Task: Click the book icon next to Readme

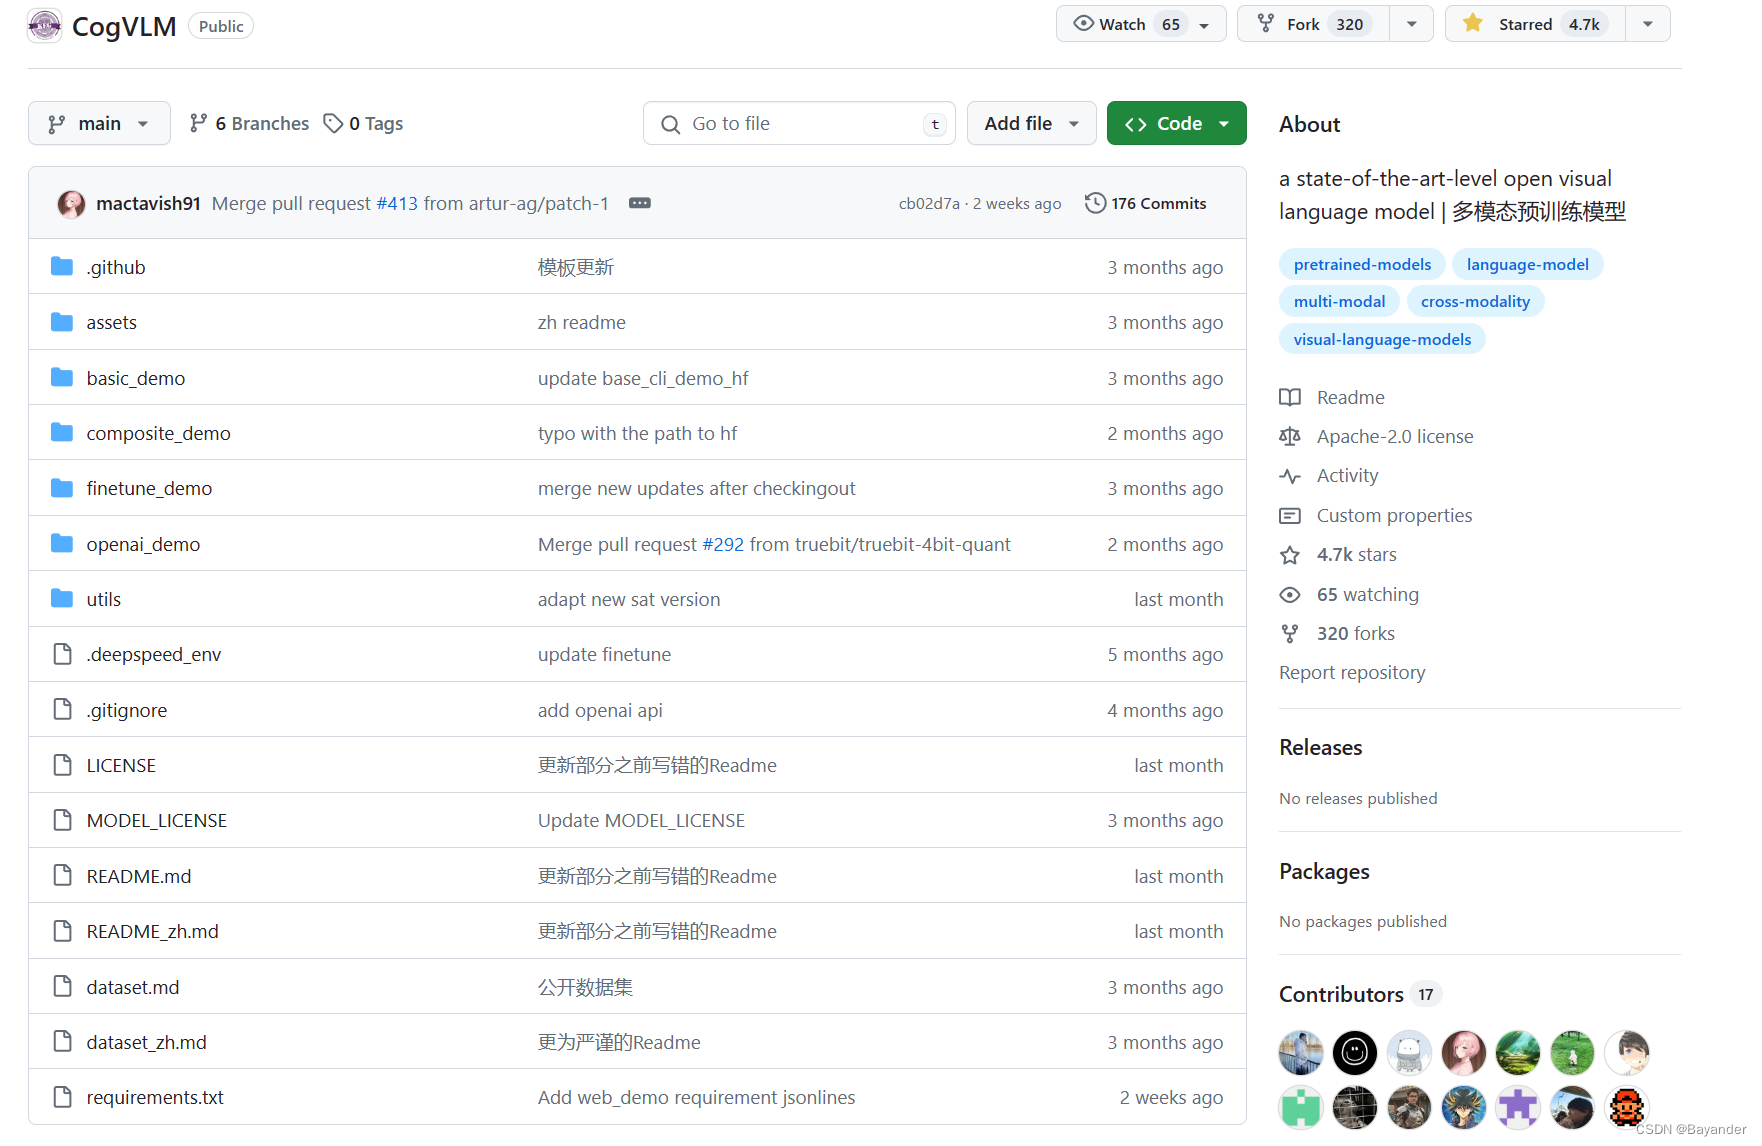Action: click(x=1290, y=397)
